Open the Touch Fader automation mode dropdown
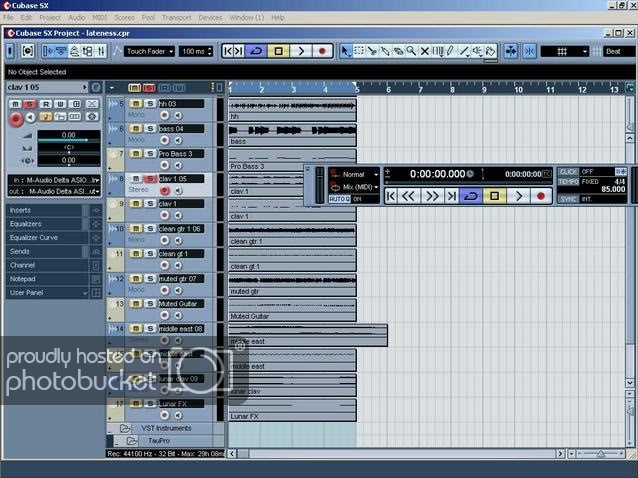This screenshot has height=478, width=638. (149, 51)
